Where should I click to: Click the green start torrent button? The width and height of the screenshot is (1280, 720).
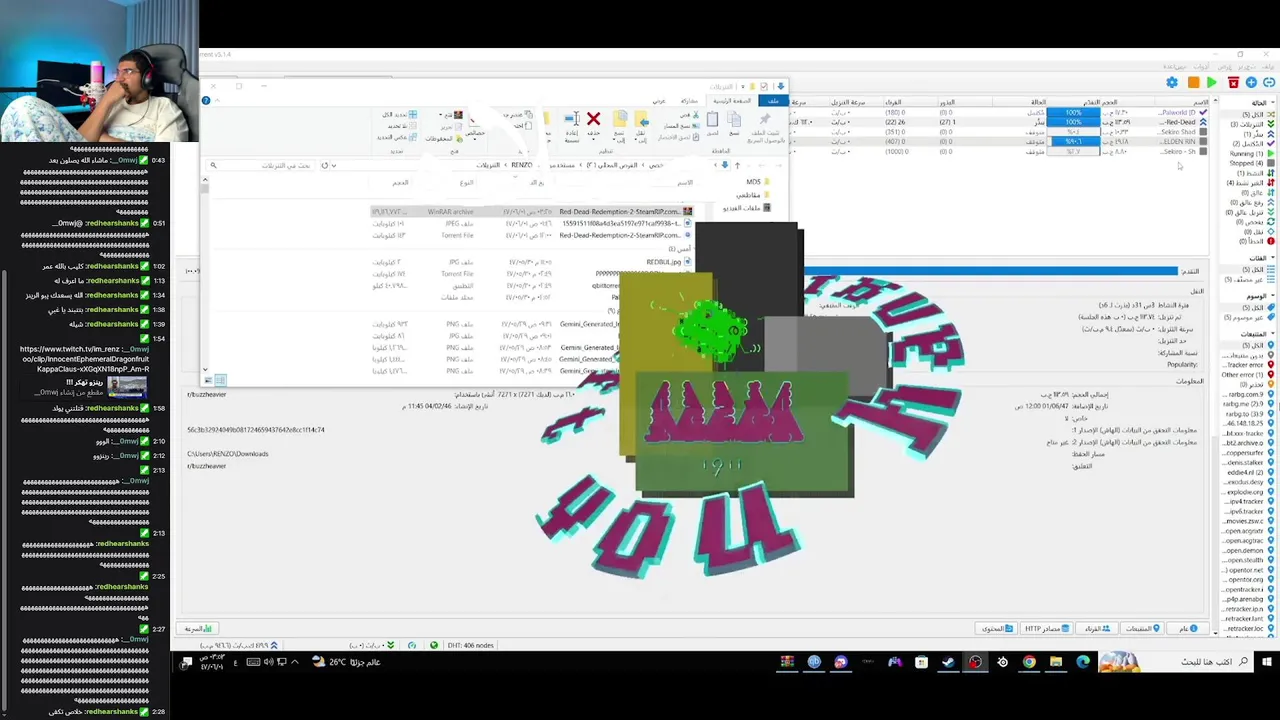[1211, 83]
